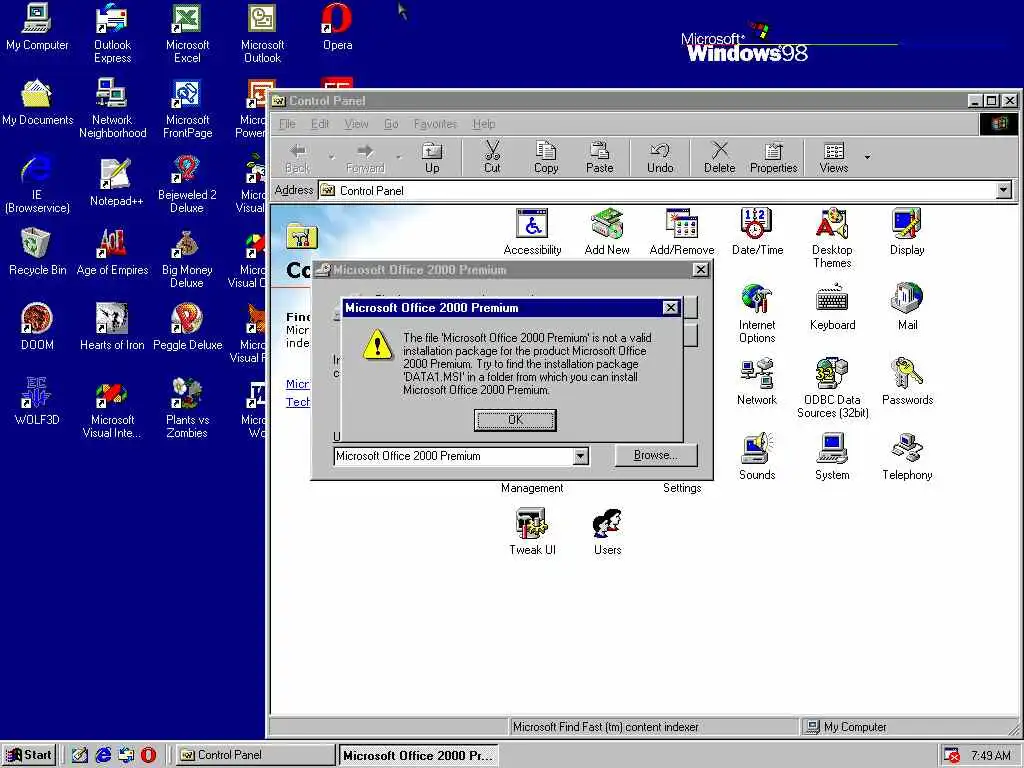
Task: Expand the Microsoft Office 2000 Premium combo box arrow
Action: click(x=581, y=456)
